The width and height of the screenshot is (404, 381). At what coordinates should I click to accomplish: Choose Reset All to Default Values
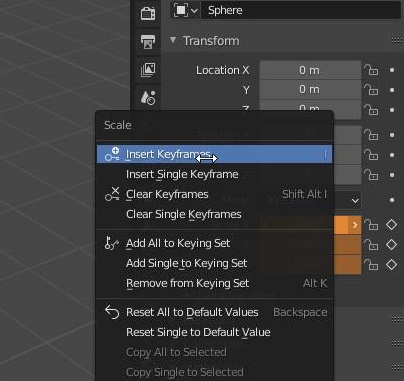click(214, 312)
